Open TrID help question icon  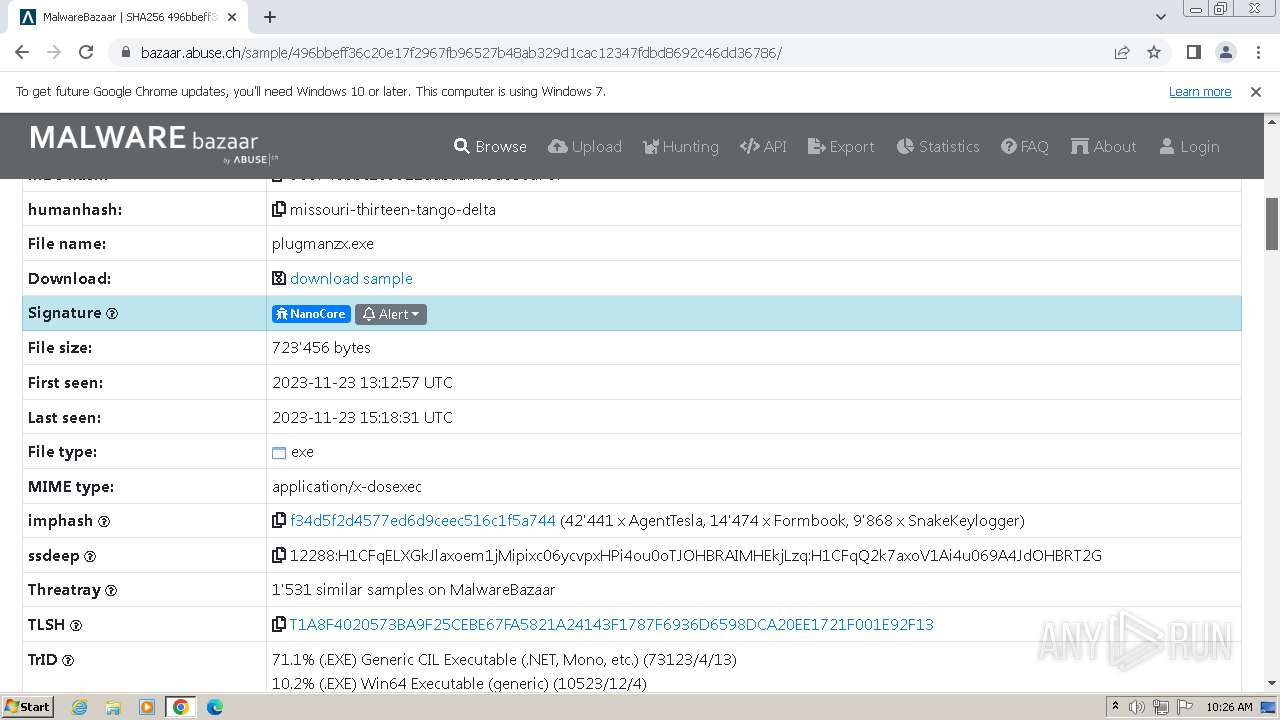coord(68,660)
